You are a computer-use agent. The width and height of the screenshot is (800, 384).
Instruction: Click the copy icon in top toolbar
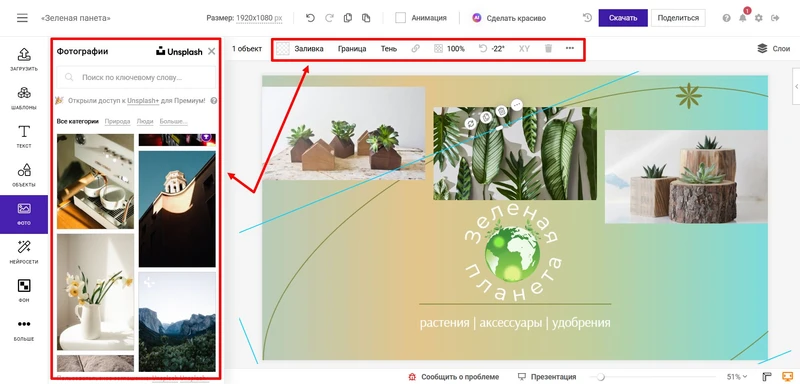click(x=348, y=18)
